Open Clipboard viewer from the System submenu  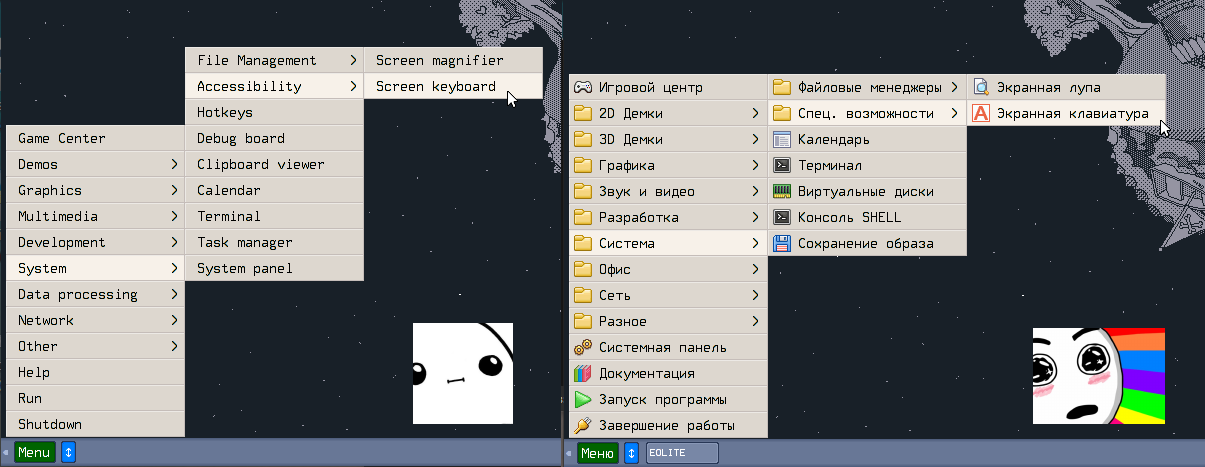pos(275,164)
